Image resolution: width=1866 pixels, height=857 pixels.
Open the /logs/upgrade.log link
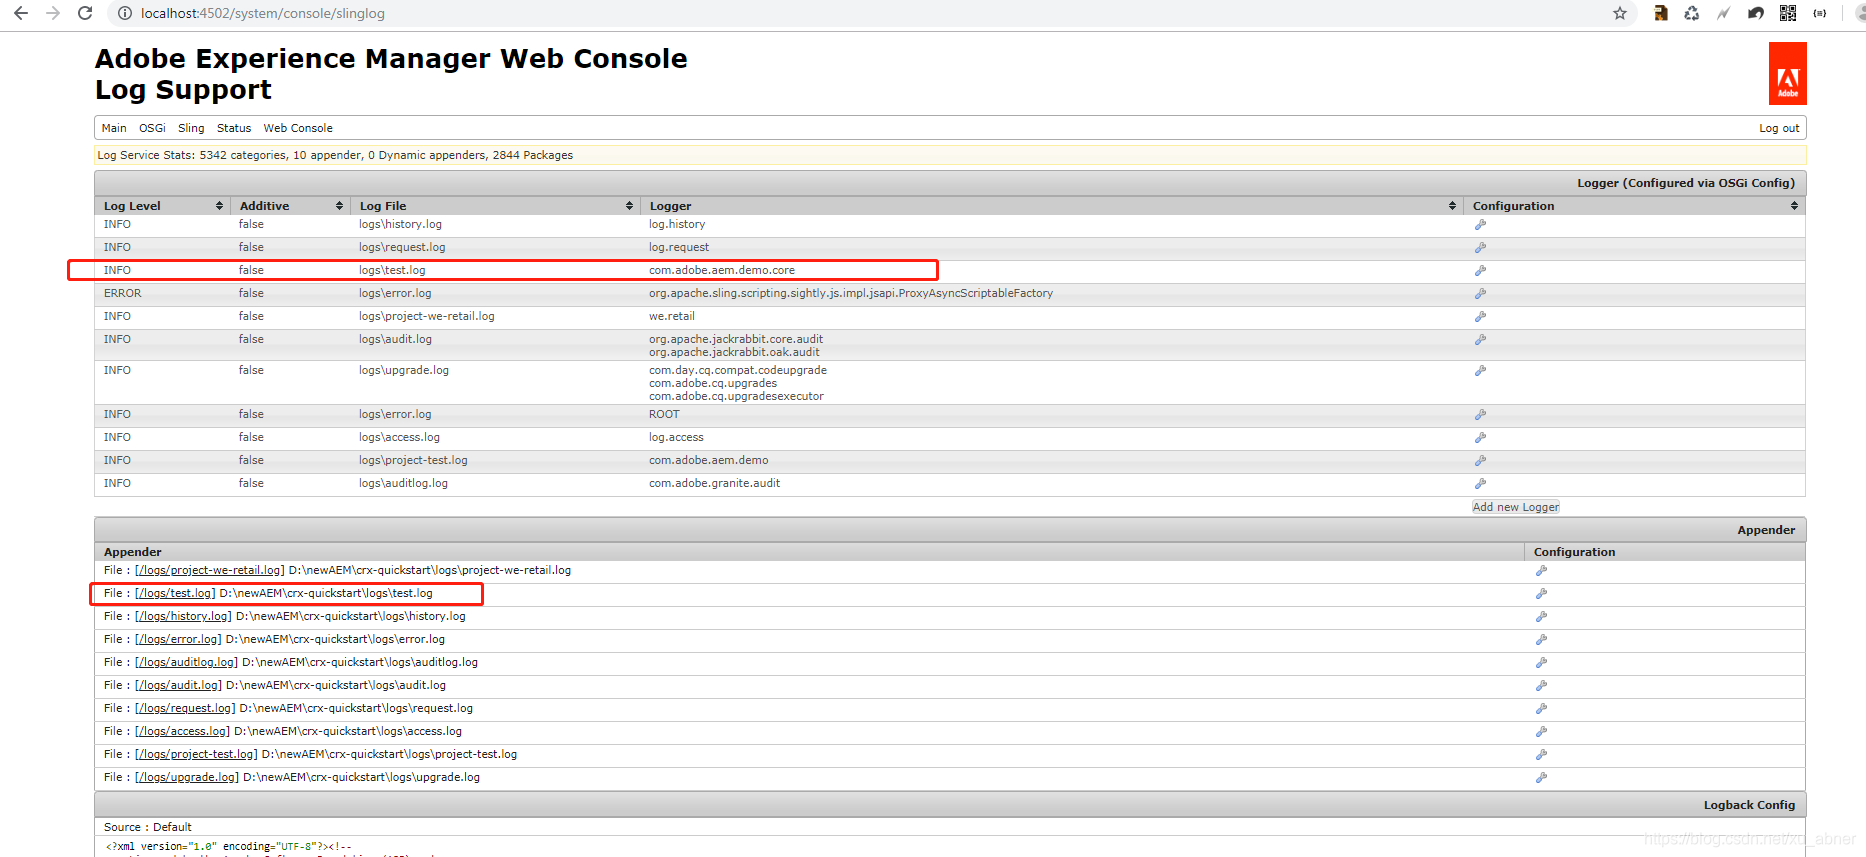(x=187, y=778)
